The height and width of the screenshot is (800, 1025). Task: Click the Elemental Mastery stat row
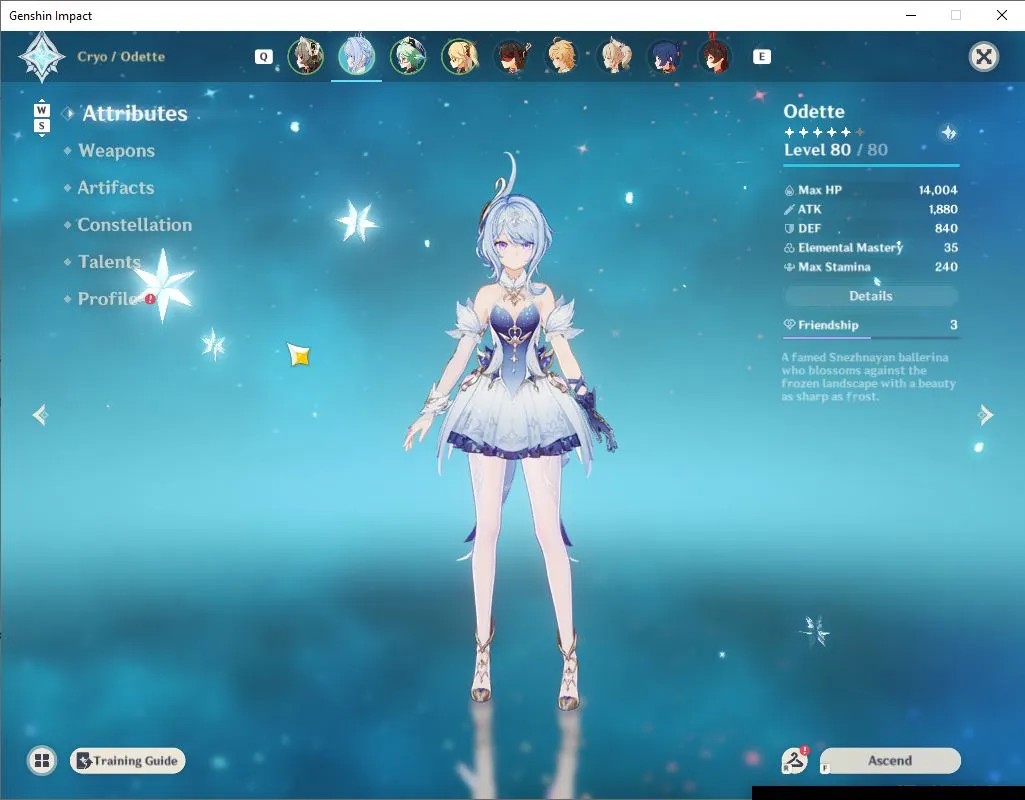coord(871,248)
